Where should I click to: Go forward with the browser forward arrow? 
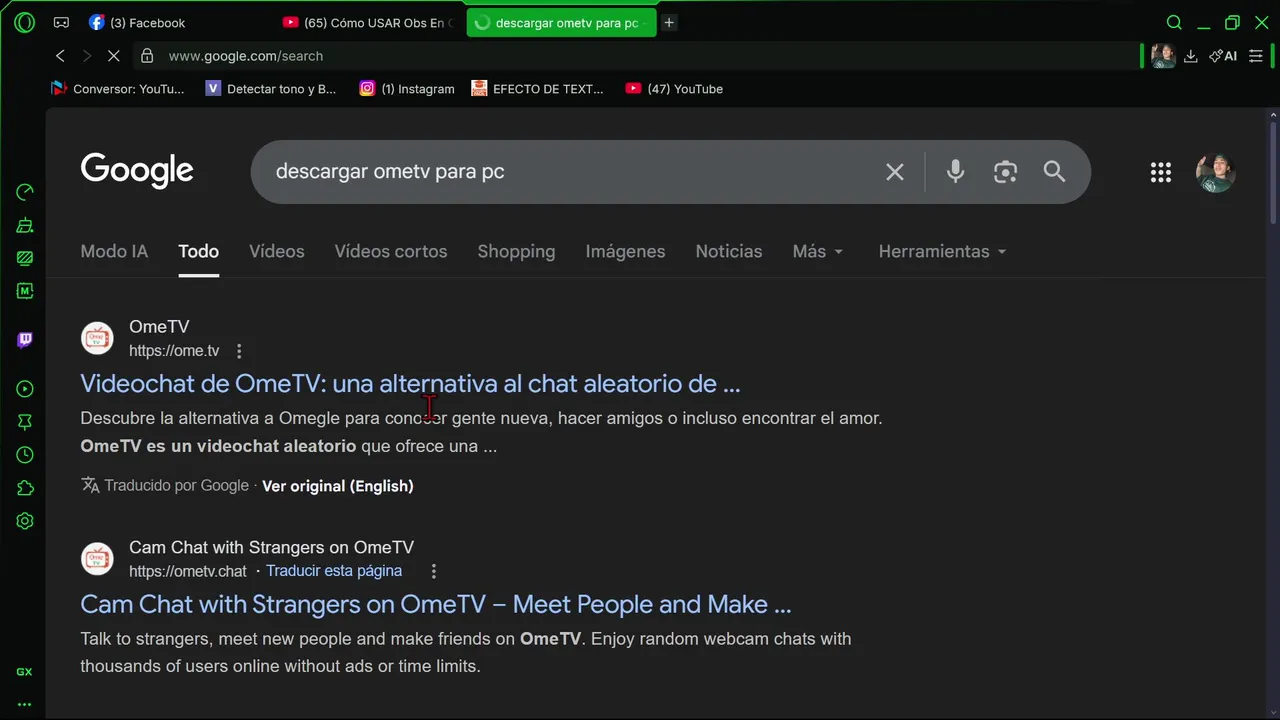(86, 56)
